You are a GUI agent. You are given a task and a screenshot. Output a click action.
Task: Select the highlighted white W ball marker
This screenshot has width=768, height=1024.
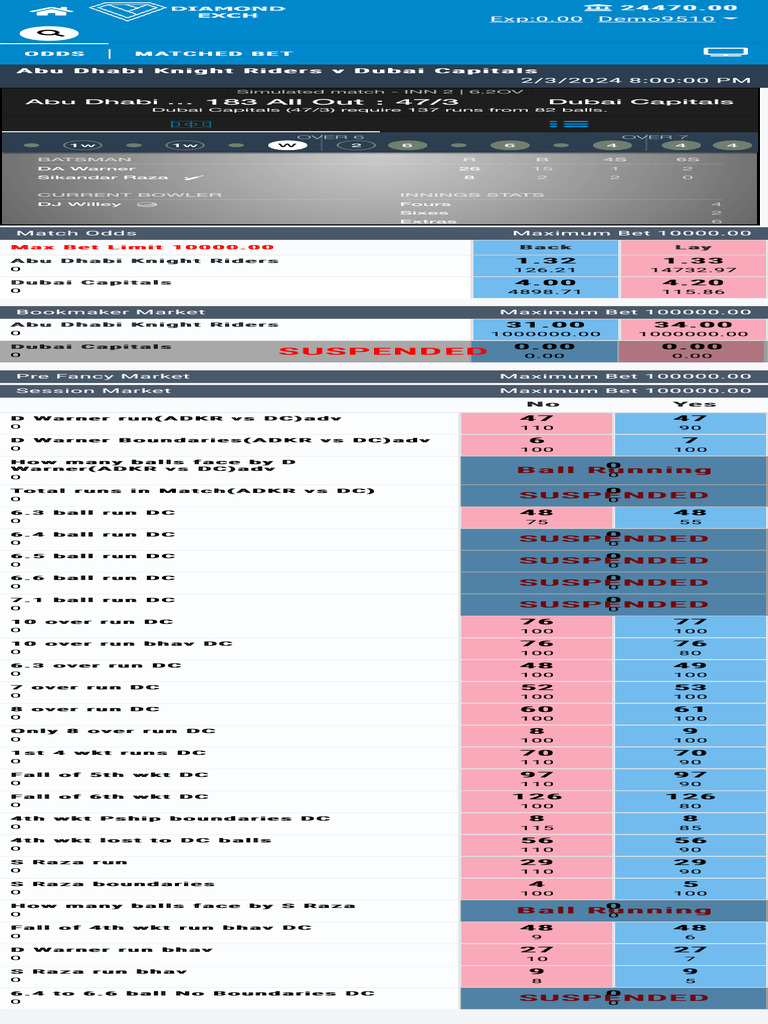tap(287, 145)
